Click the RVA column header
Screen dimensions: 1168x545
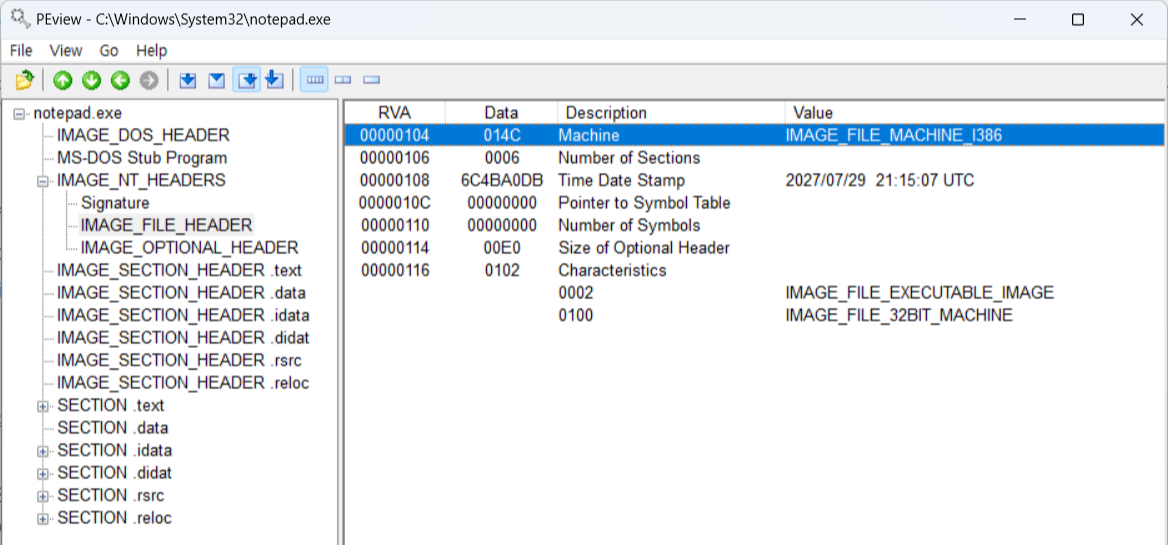tap(395, 112)
